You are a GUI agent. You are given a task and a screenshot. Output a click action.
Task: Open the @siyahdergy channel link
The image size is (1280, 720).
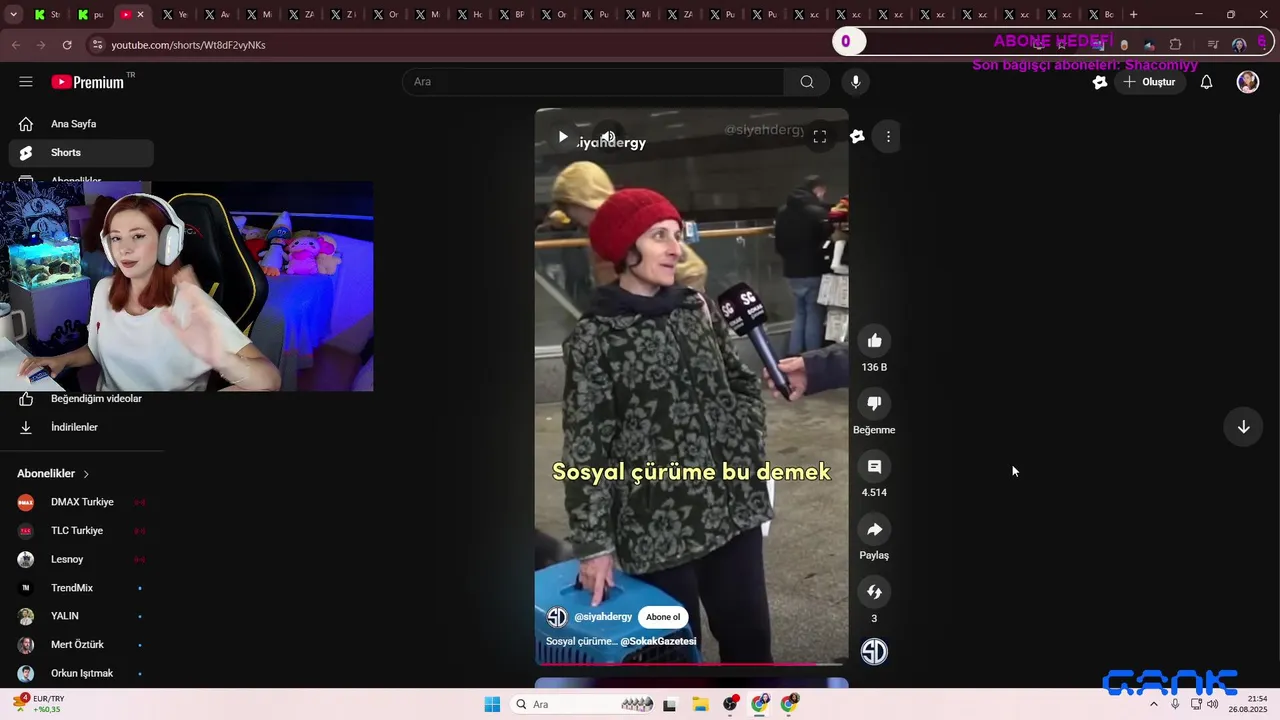click(603, 617)
